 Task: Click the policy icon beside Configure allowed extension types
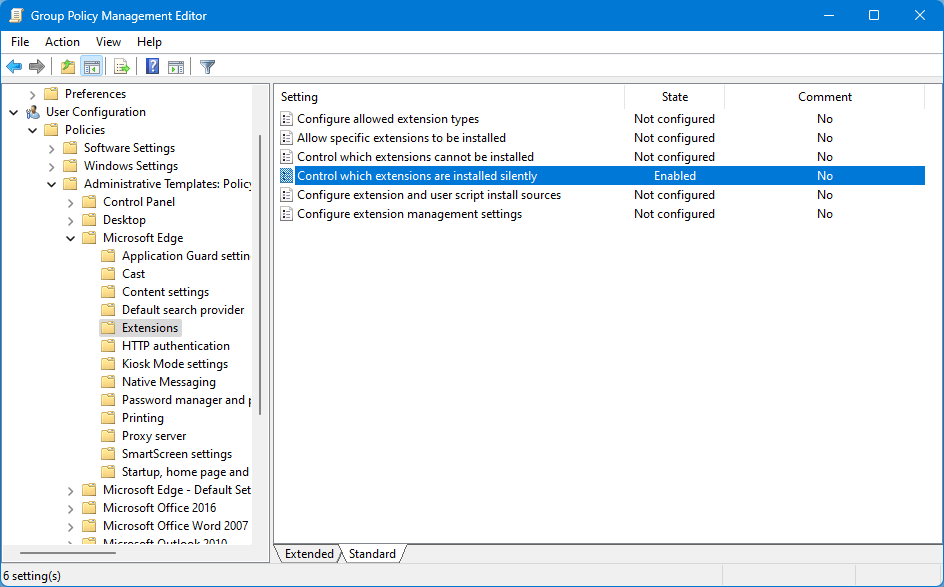(287, 119)
